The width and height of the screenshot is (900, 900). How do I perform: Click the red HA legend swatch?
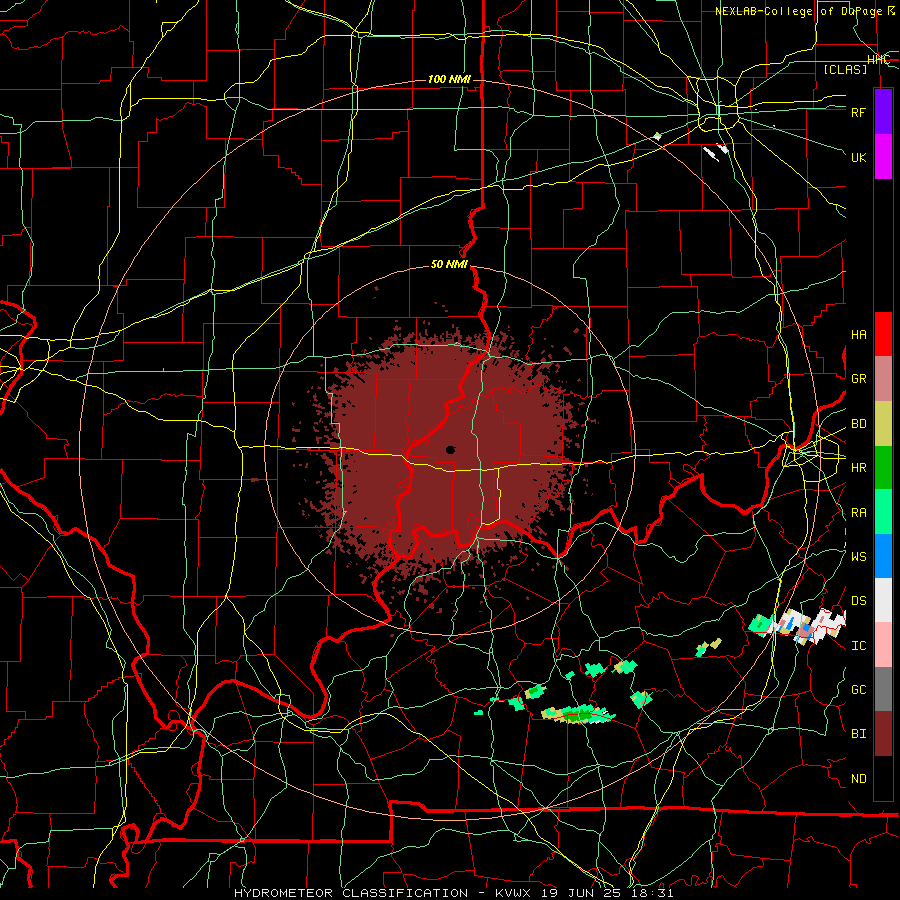point(883,334)
